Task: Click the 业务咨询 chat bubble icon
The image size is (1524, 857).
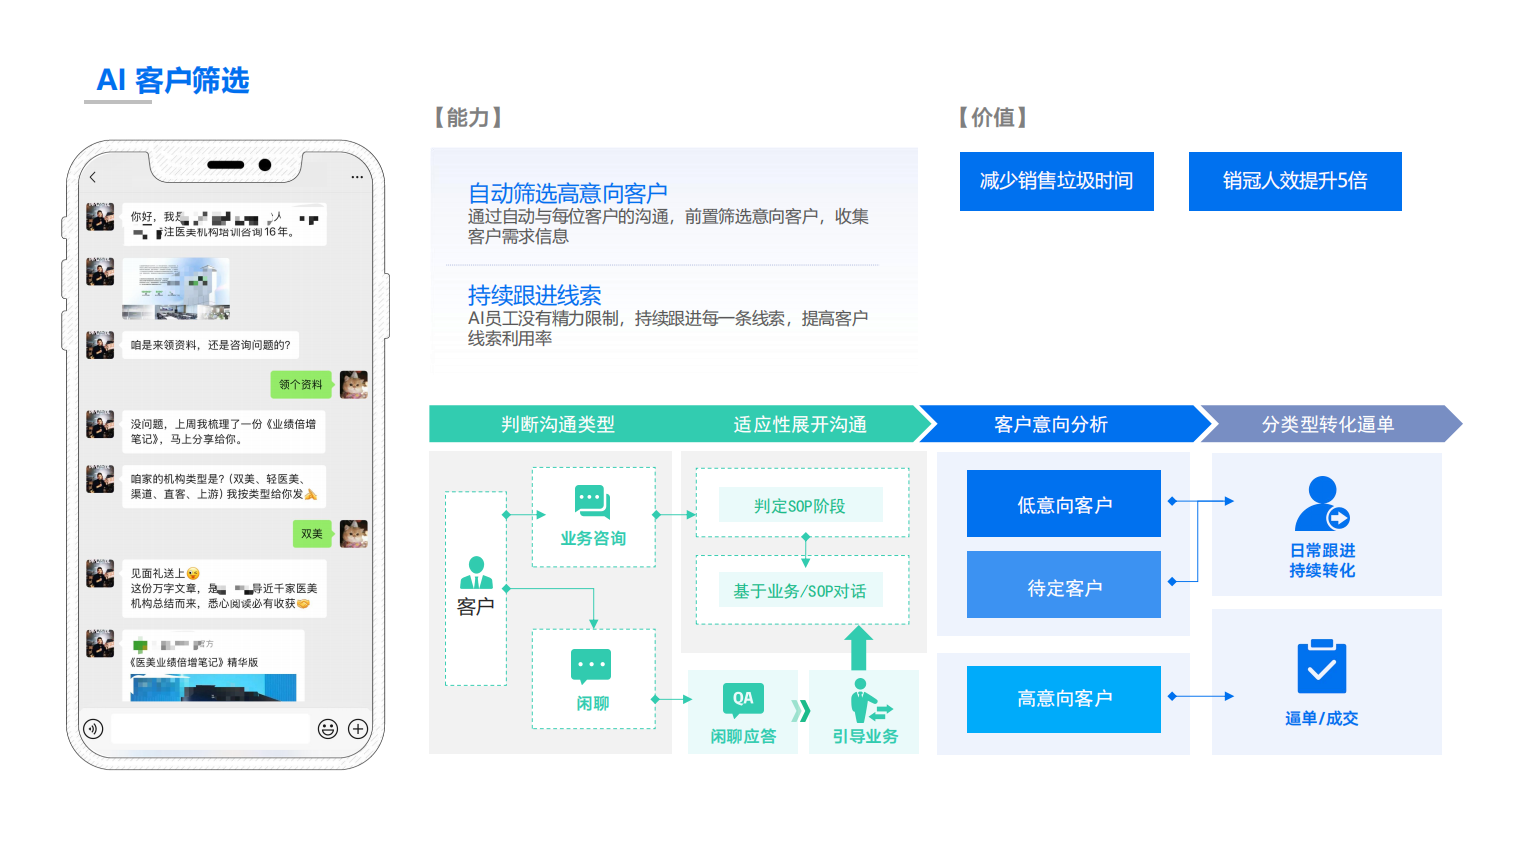Action: coord(592,502)
